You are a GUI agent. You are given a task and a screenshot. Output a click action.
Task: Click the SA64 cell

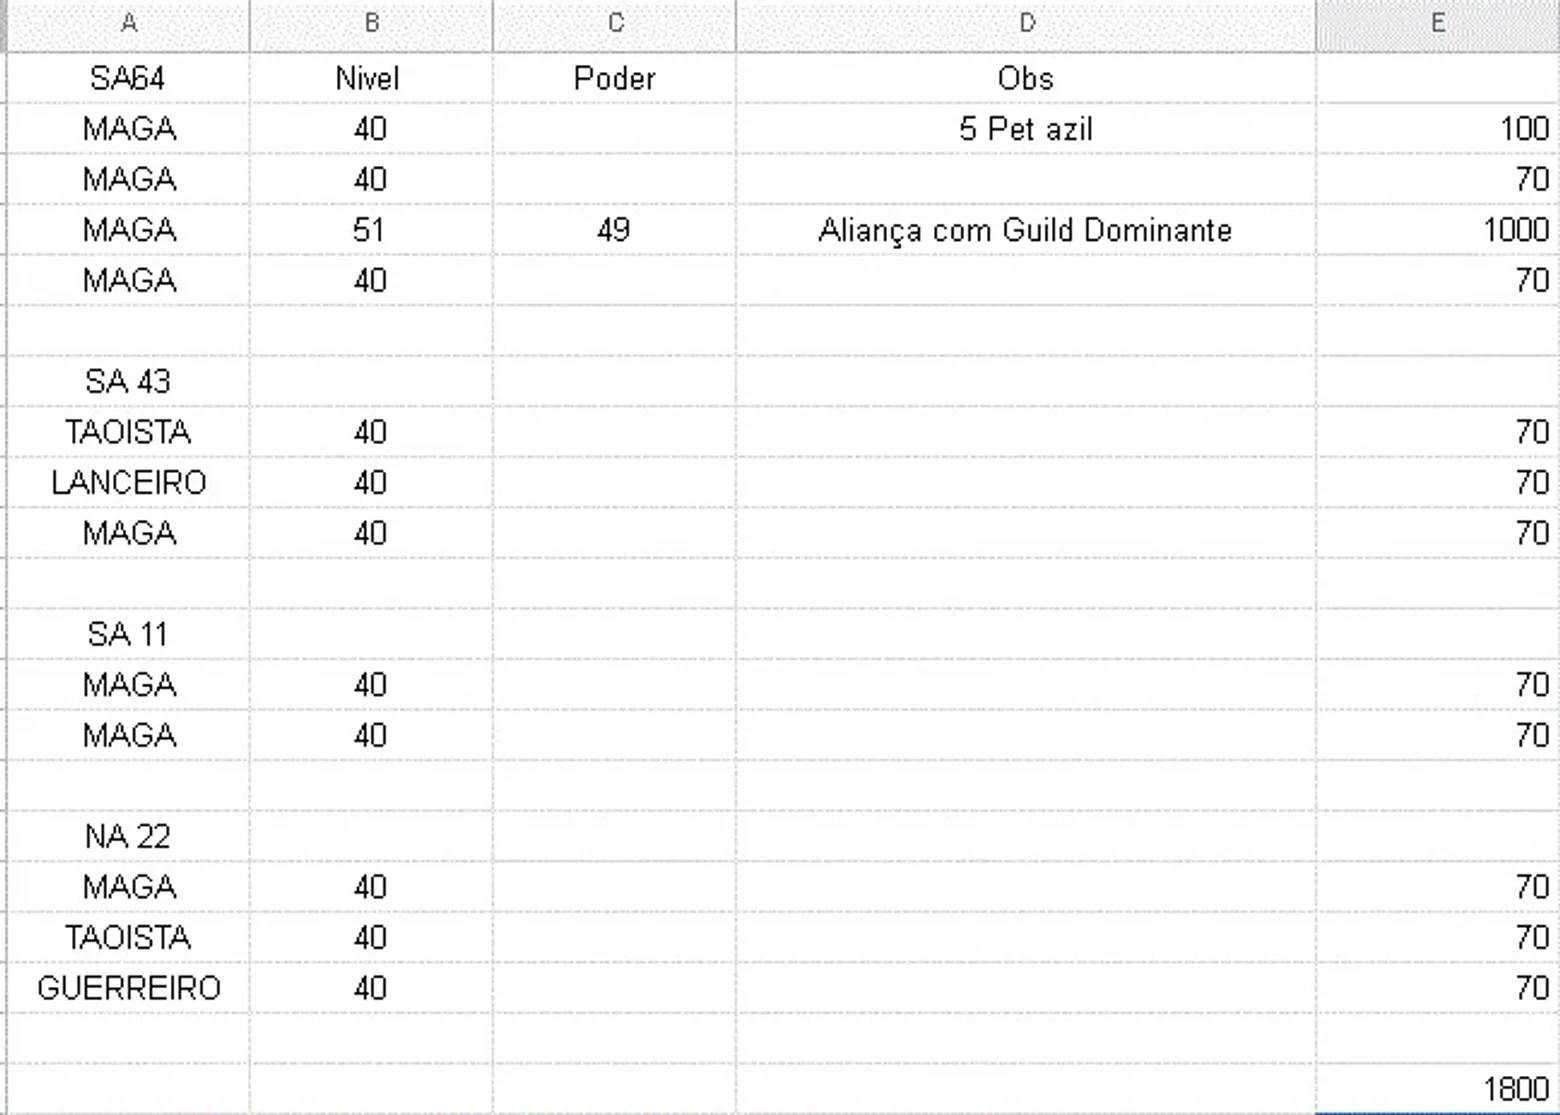128,78
